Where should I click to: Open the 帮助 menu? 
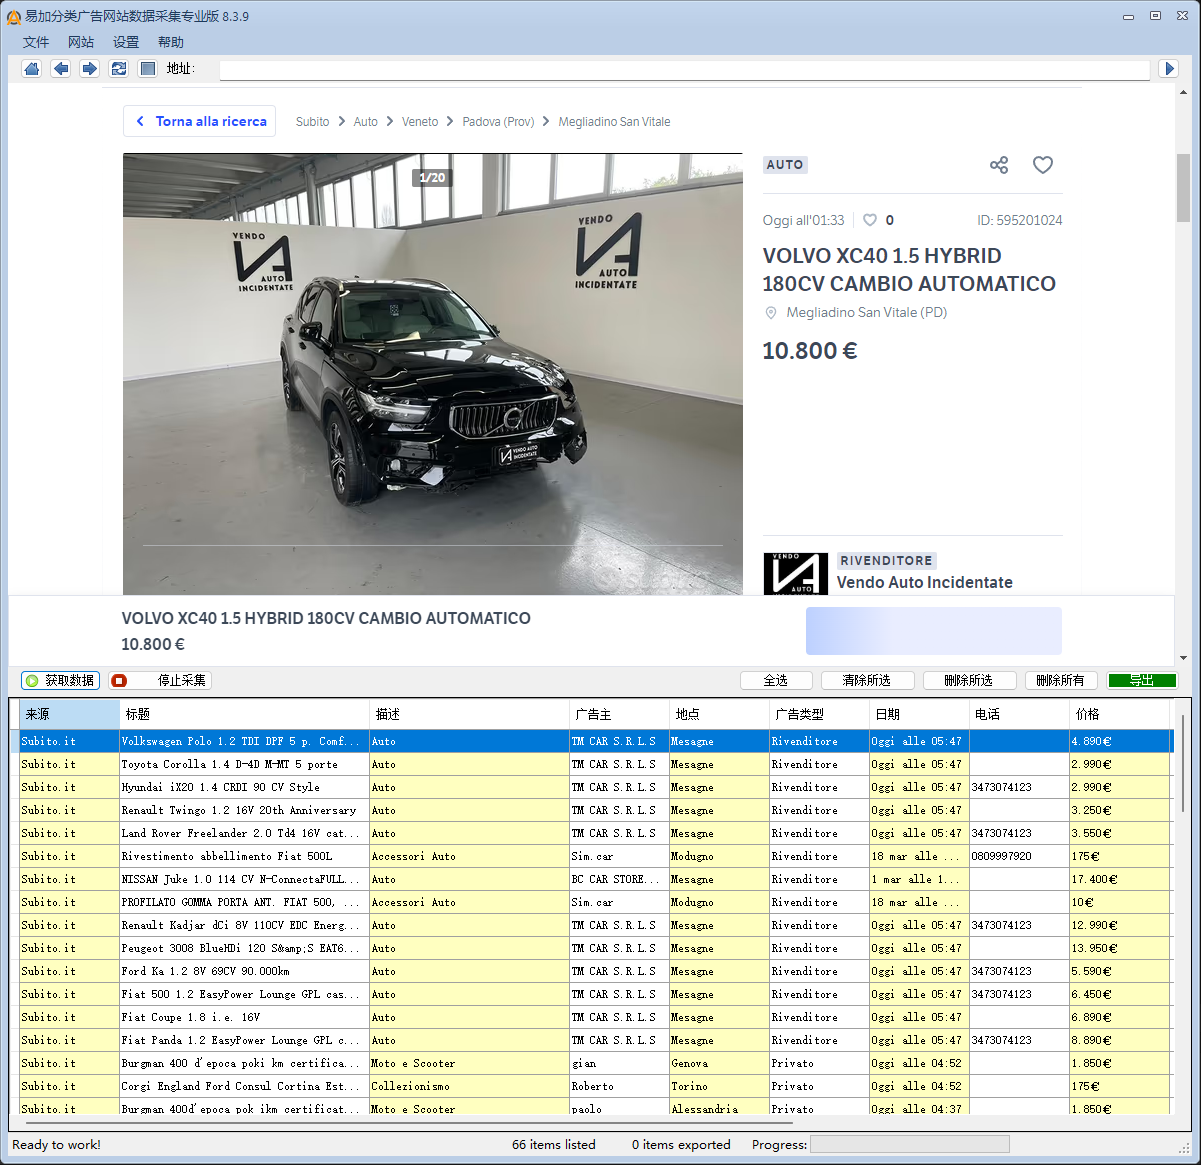point(171,42)
